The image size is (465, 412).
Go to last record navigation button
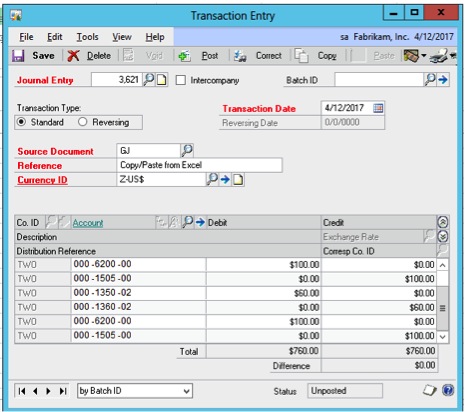(x=63, y=391)
